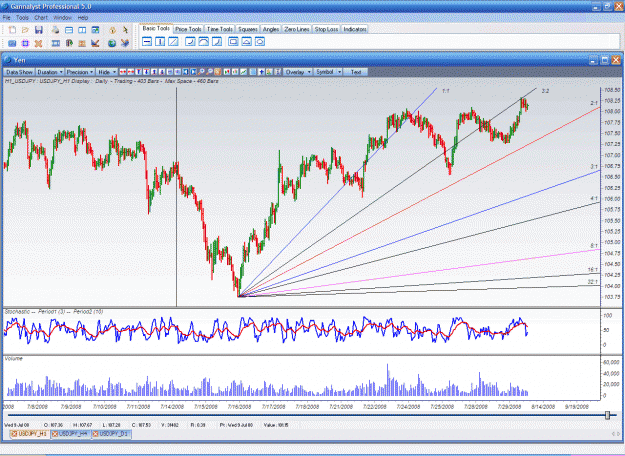Click the gold padlock icon in main toolbar
625x456 pixels.
113,30
